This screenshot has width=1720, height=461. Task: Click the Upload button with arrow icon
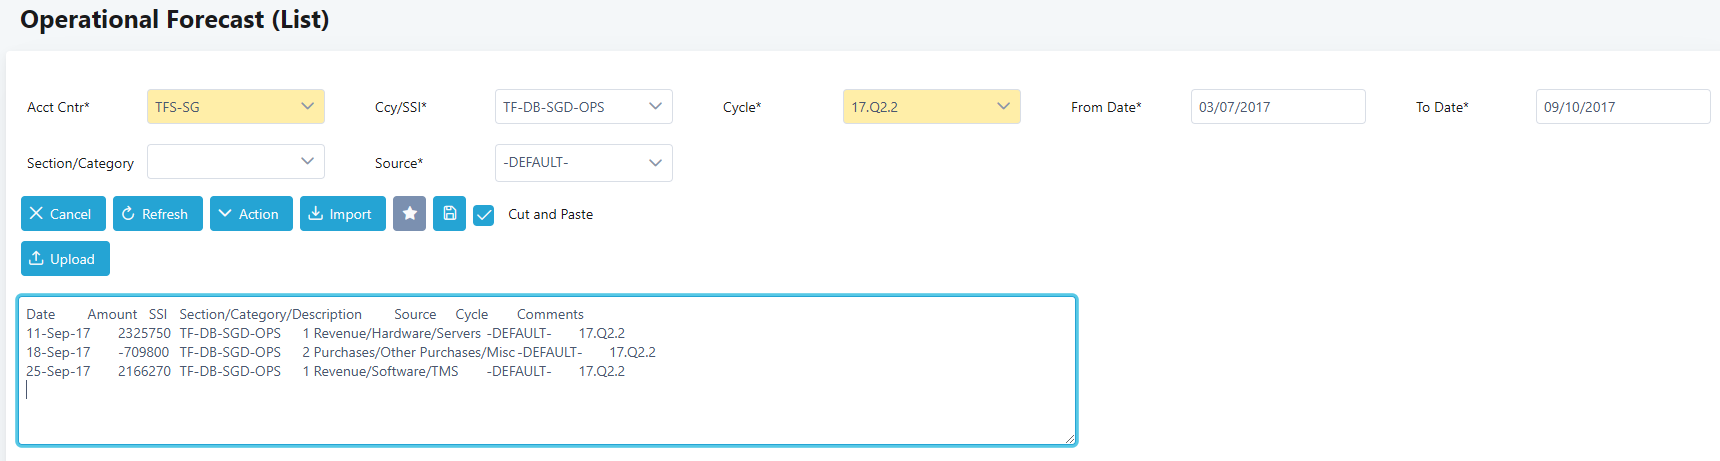tap(65, 258)
